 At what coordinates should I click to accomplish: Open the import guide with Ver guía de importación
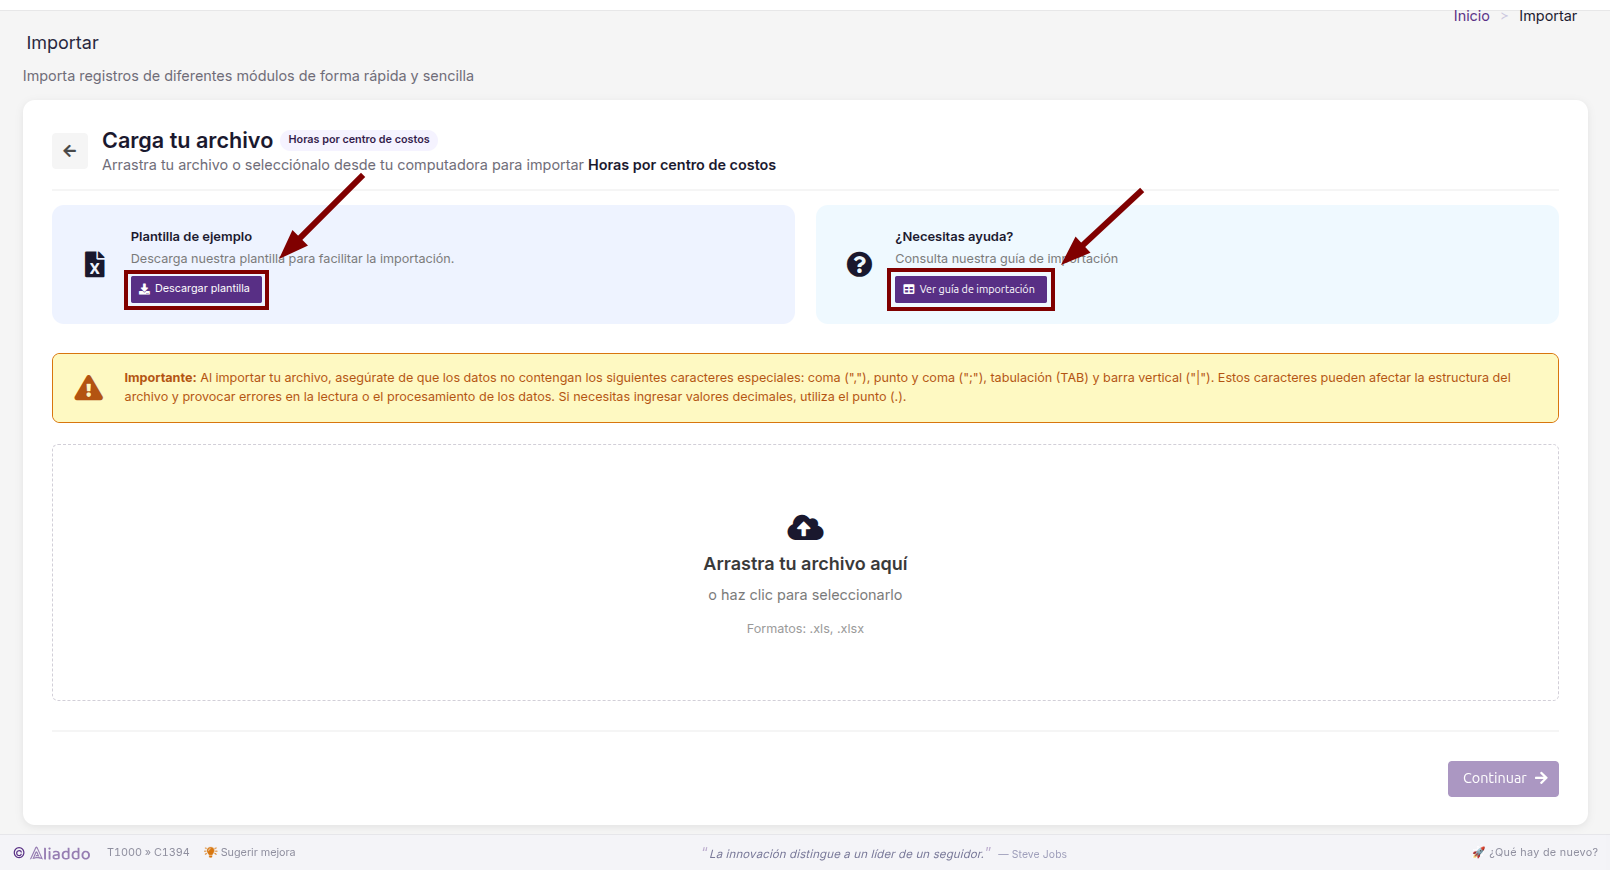[971, 290]
